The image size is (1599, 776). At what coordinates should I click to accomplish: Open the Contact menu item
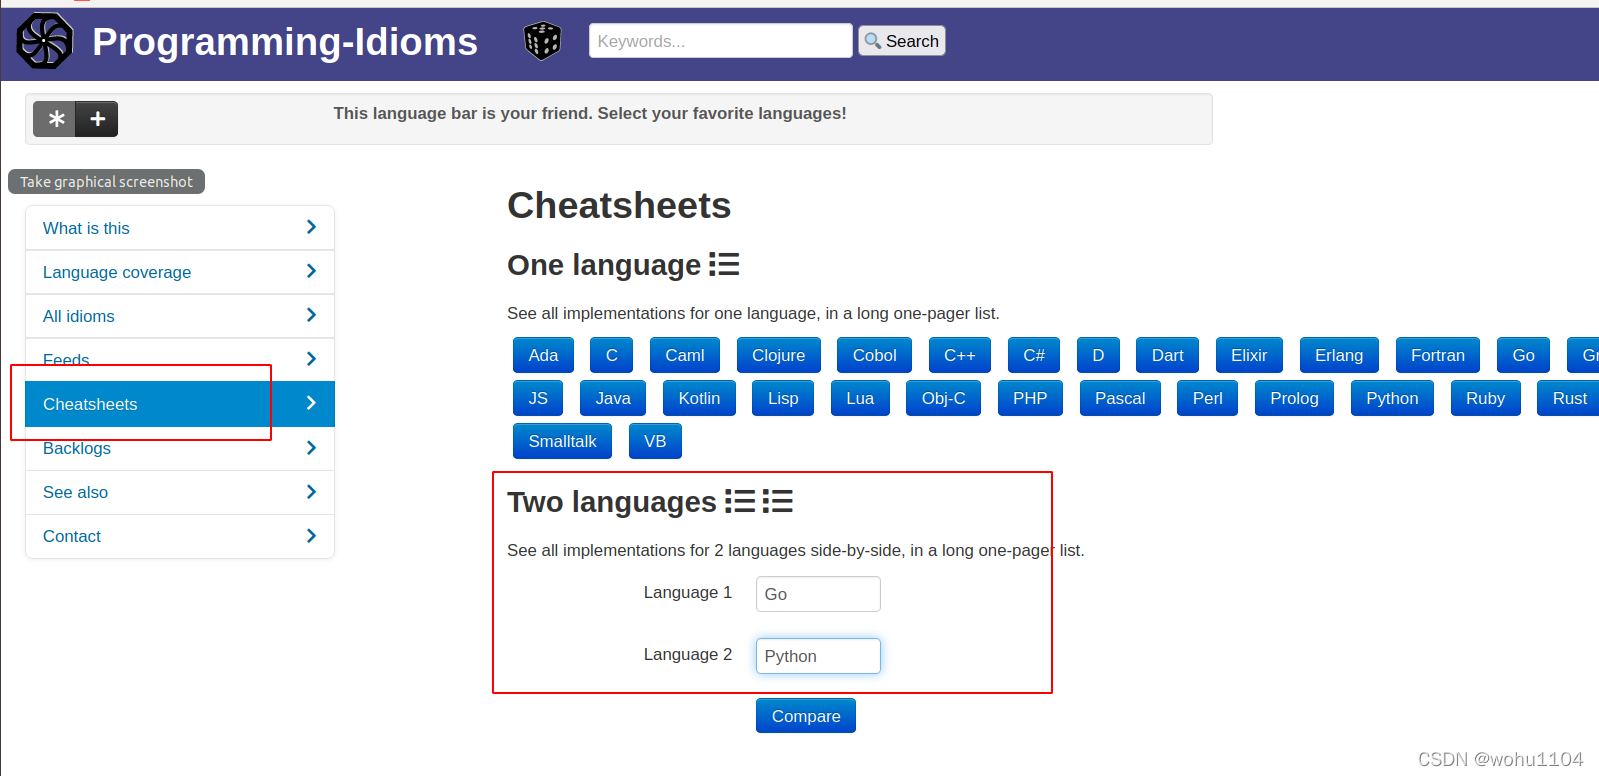[180, 536]
